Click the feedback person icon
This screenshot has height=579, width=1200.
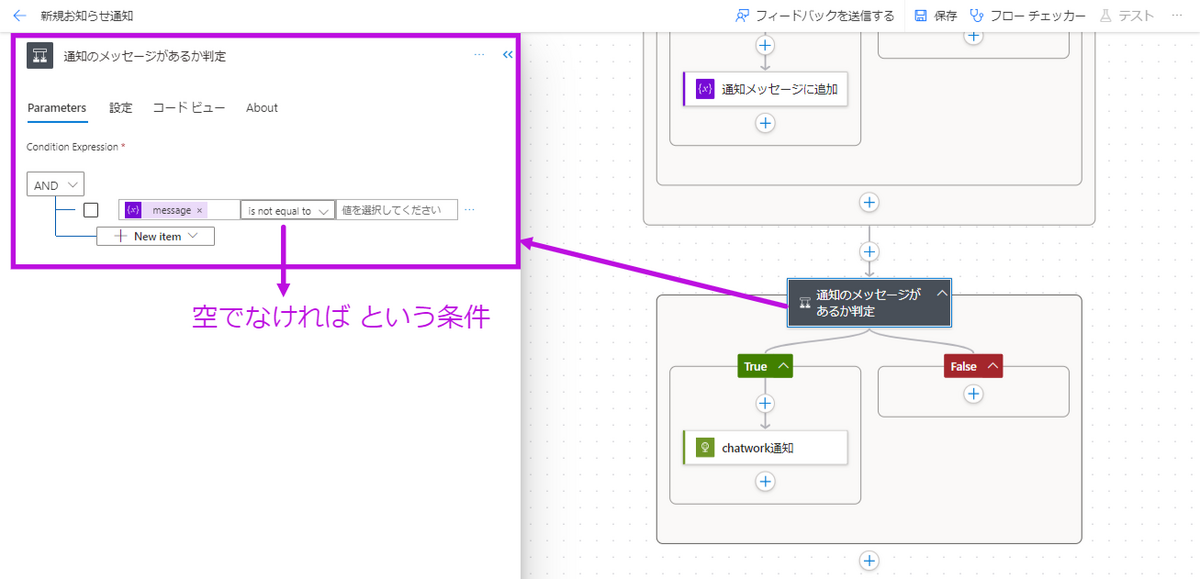742,16
